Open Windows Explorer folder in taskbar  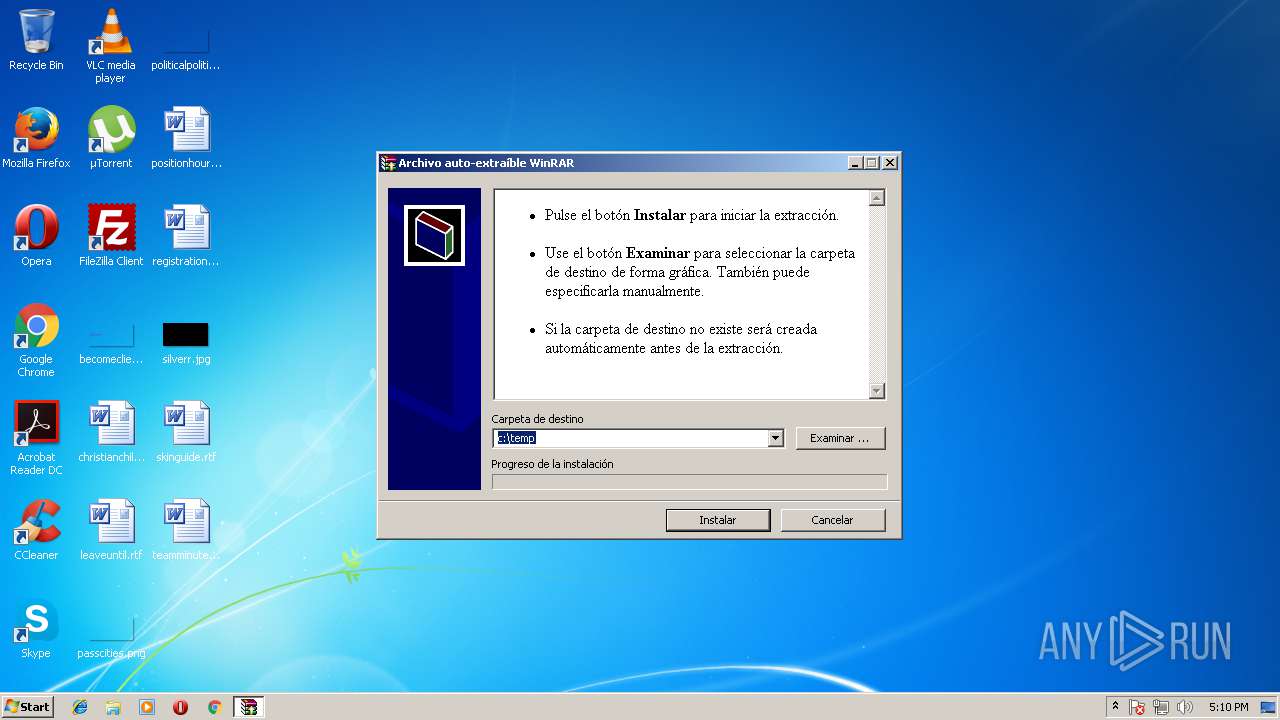[113, 707]
